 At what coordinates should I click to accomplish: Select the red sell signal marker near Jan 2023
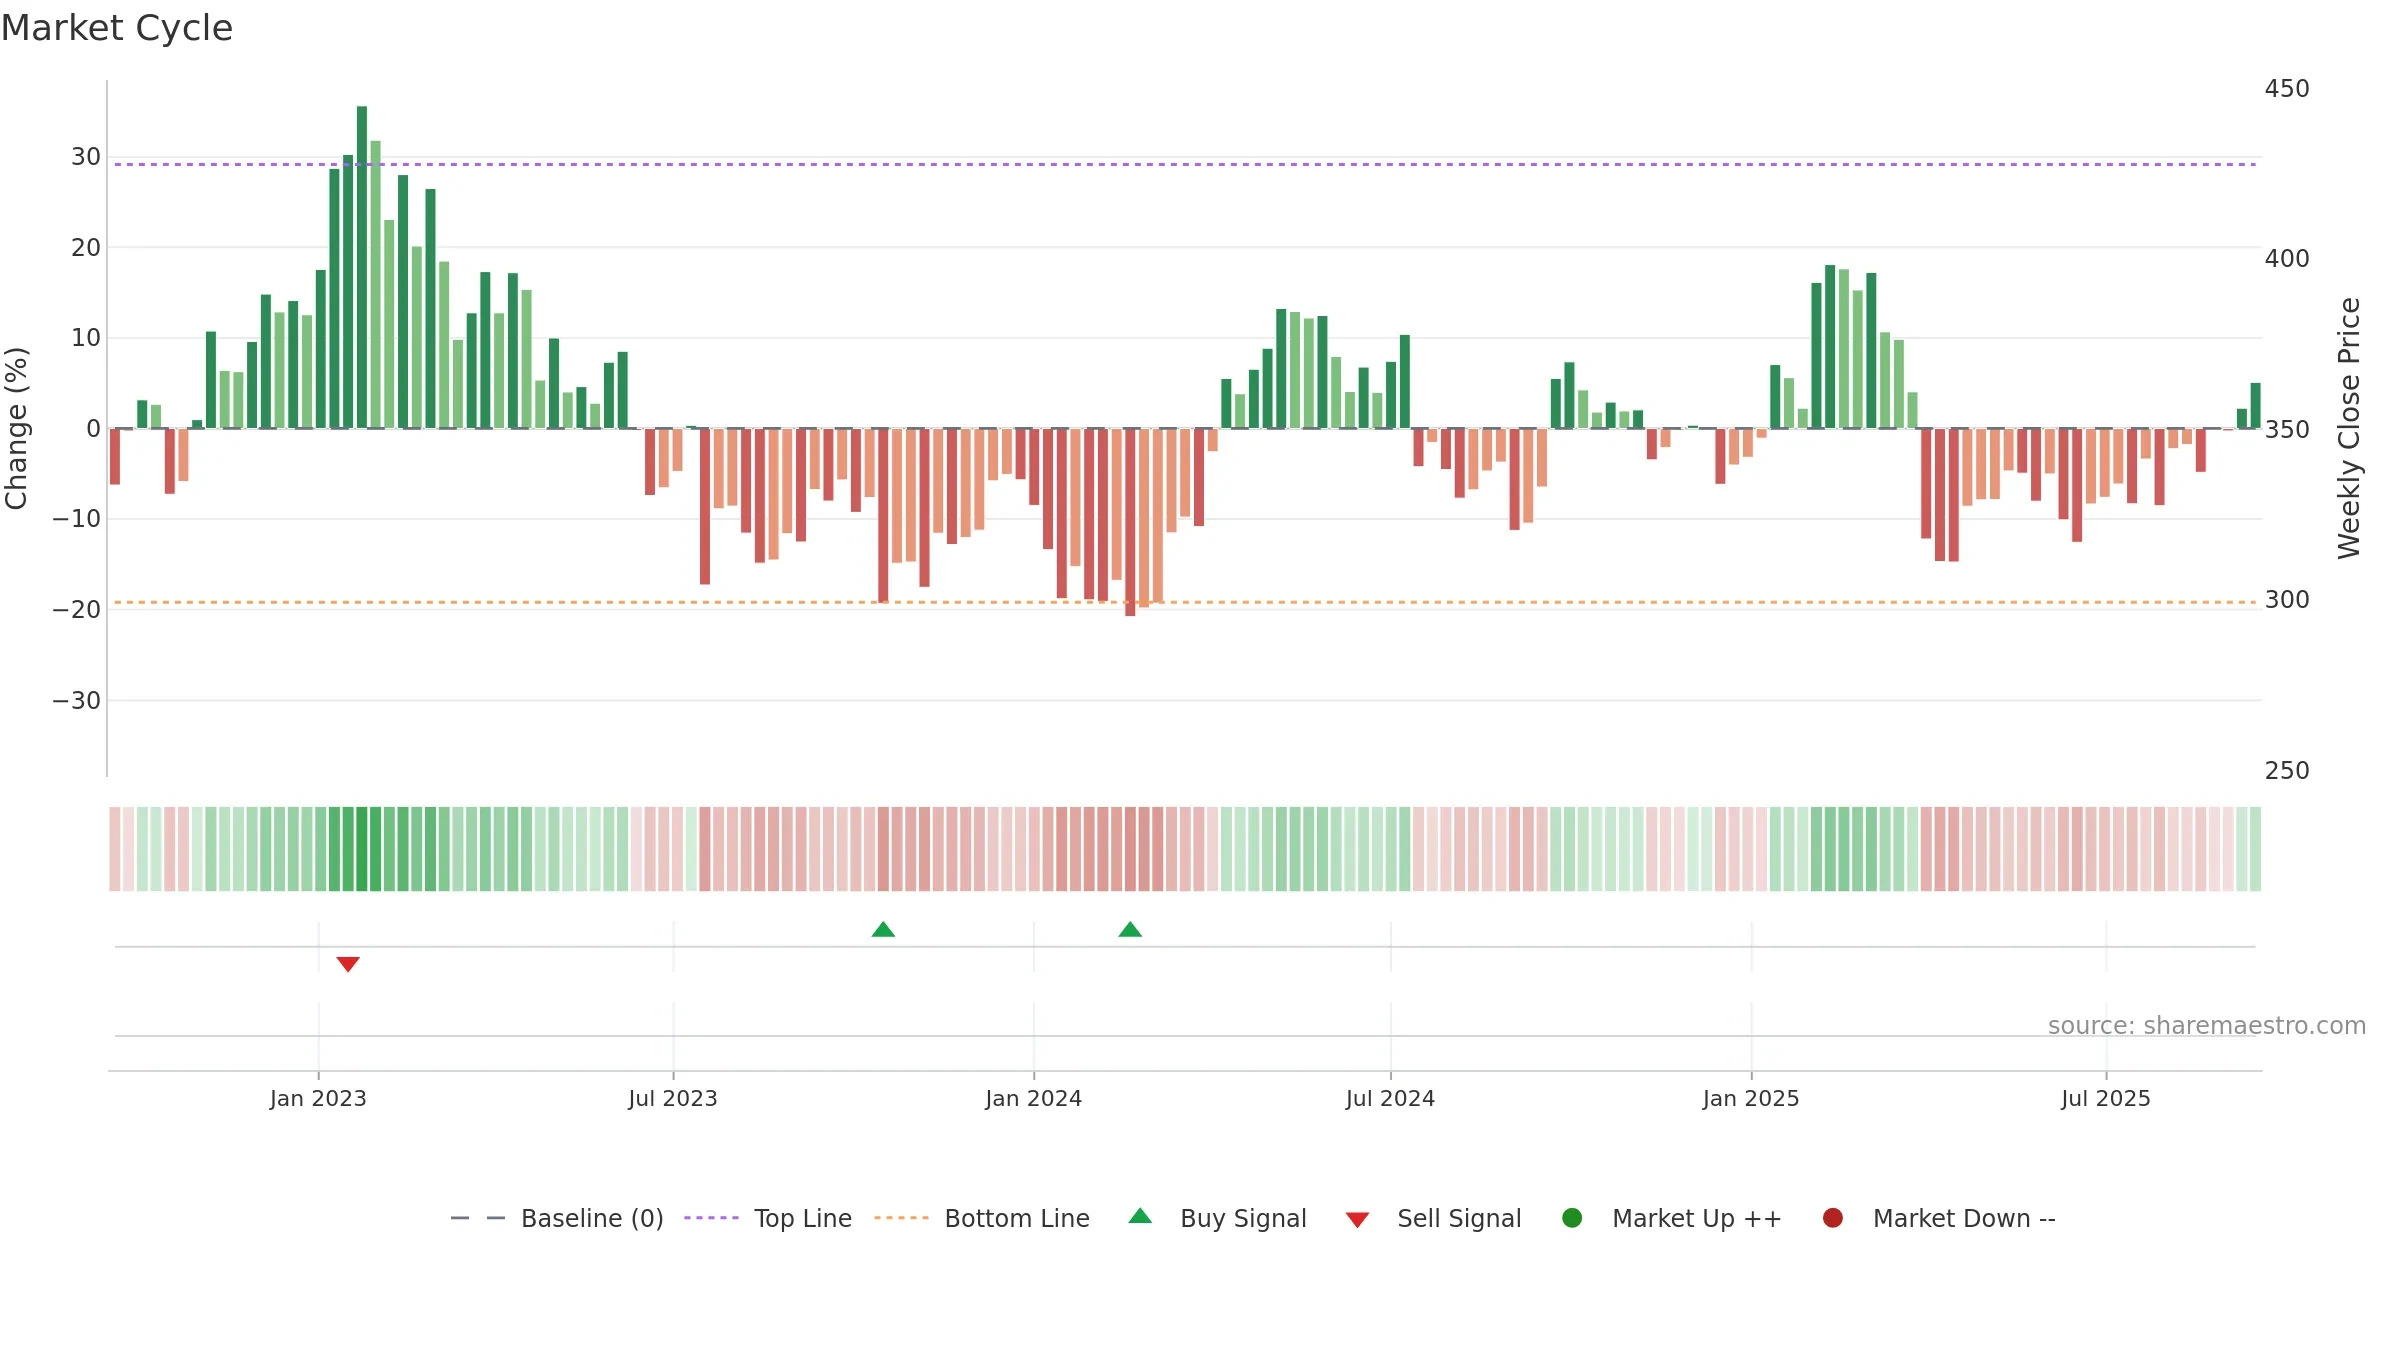(348, 964)
